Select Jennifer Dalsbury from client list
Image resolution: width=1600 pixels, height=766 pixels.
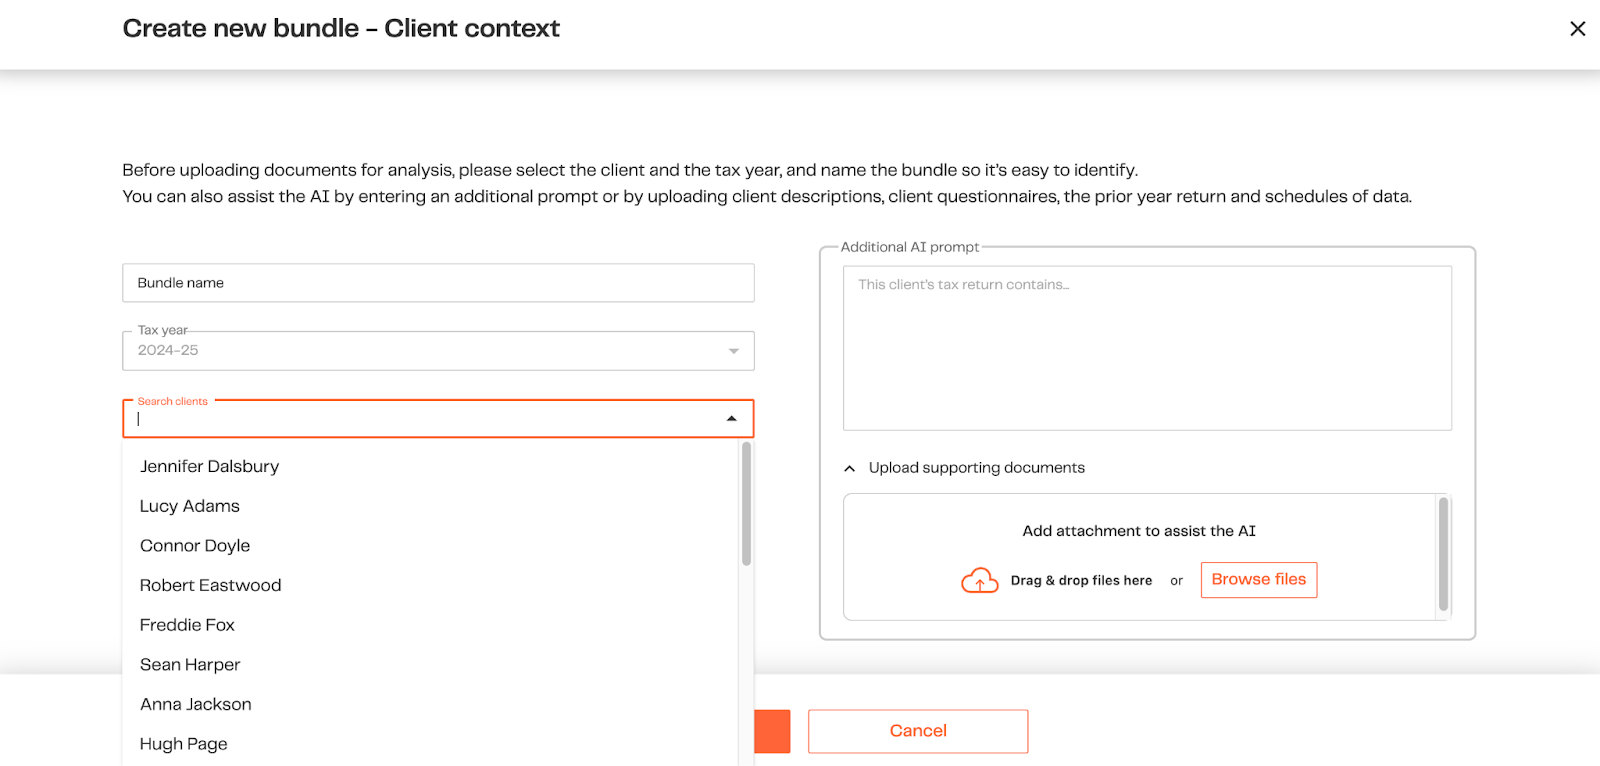(x=210, y=467)
